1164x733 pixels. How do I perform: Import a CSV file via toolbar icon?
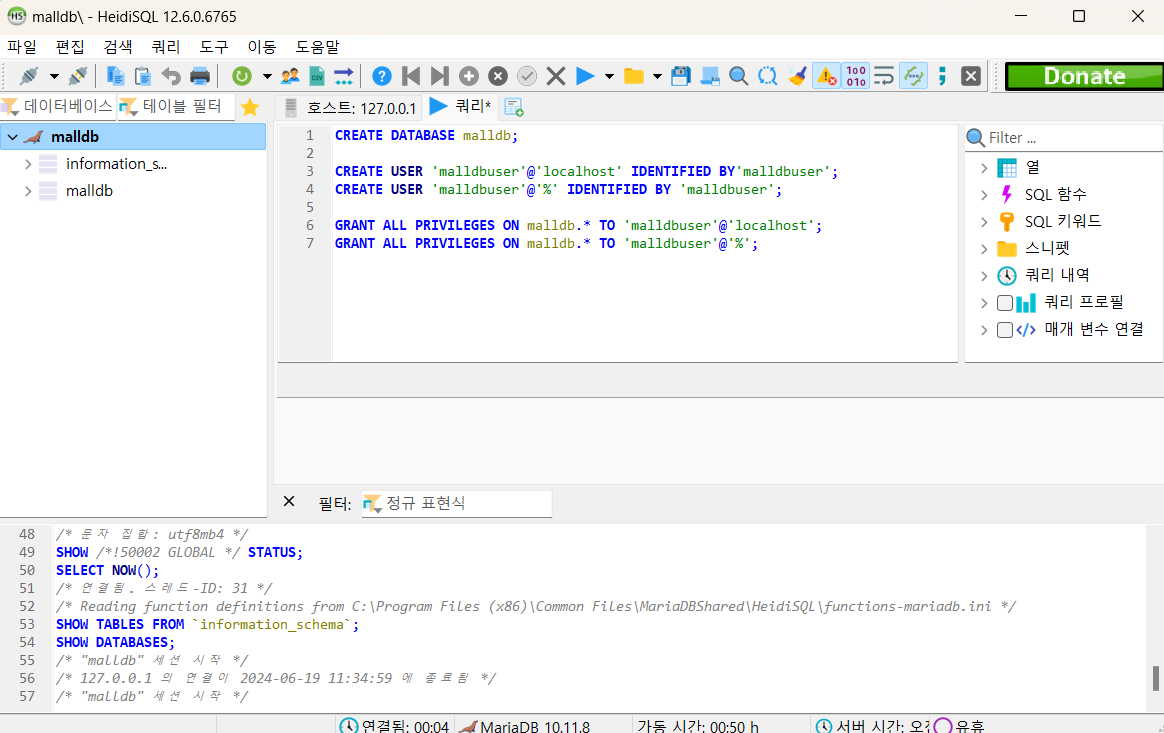[317, 76]
